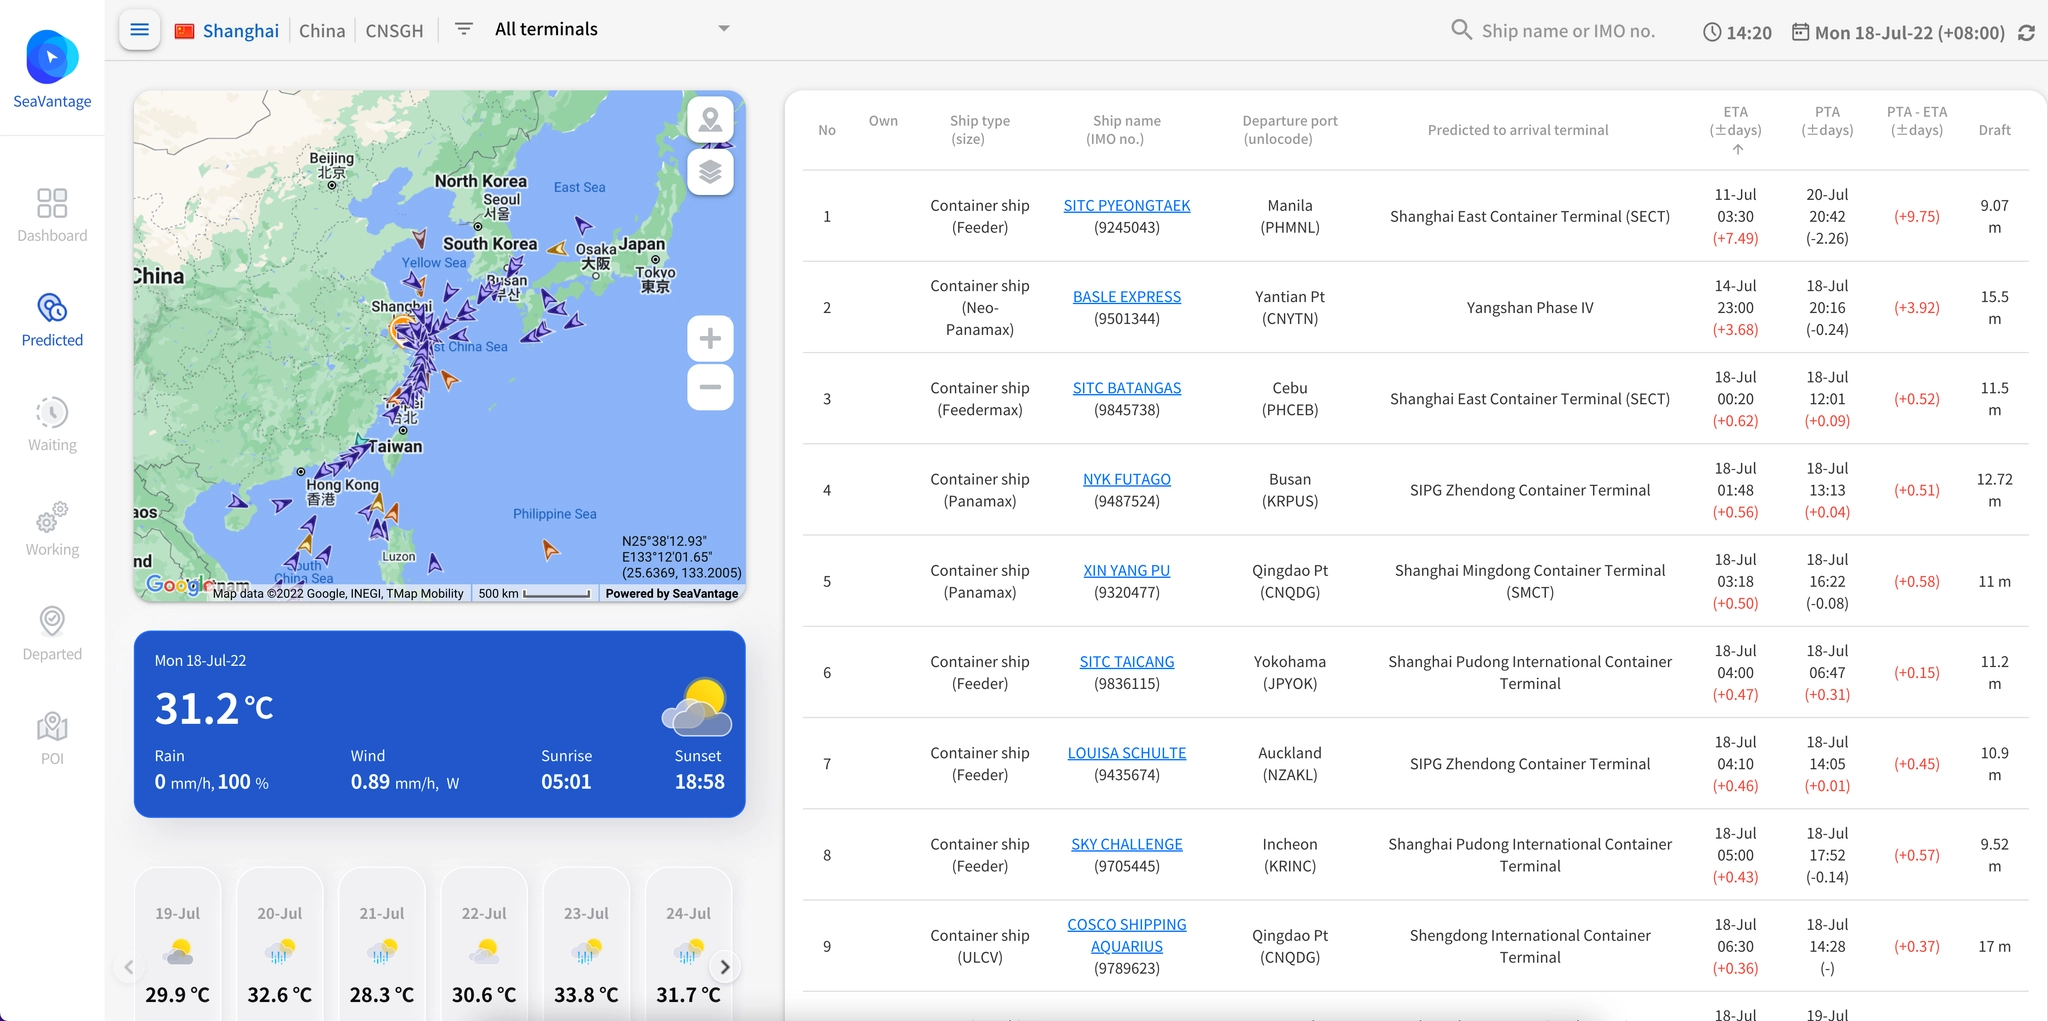Open the date picker Mon 18-Jul-22
This screenshot has width=2048, height=1021.
click(x=1898, y=32)
